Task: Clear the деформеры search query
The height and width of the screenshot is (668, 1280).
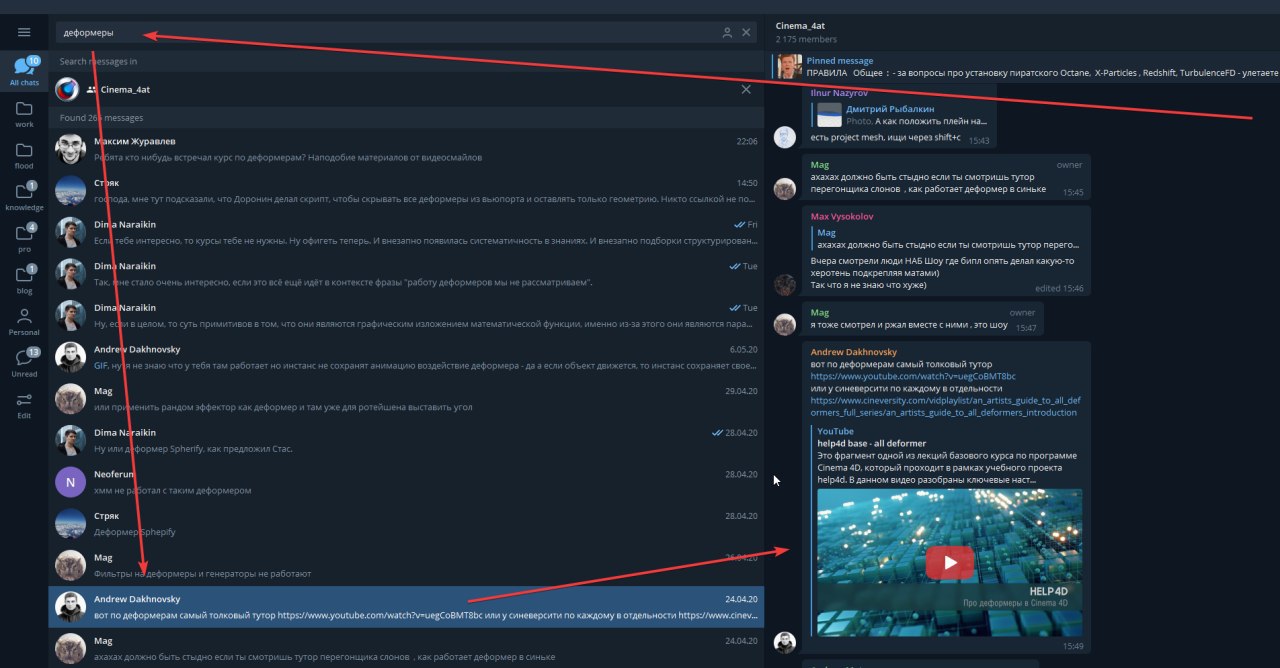Action: point(746,33)
